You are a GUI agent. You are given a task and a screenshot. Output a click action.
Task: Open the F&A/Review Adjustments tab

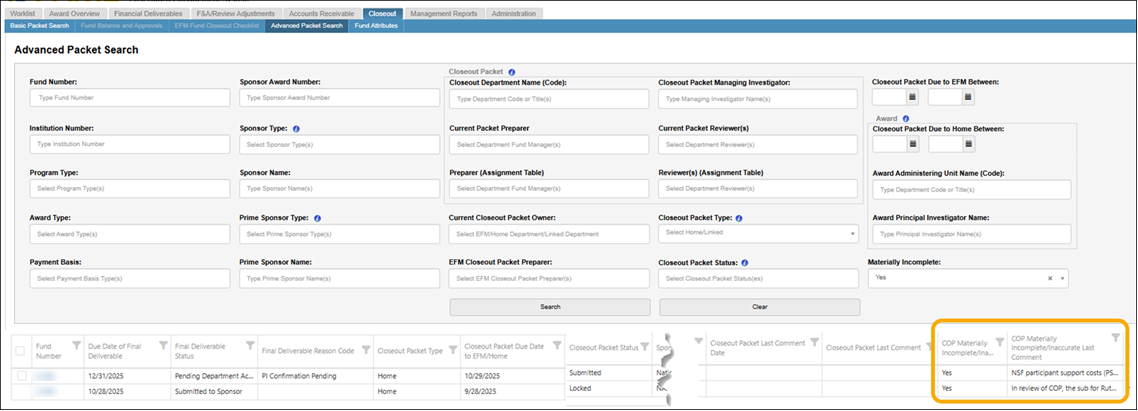point(236,14)
